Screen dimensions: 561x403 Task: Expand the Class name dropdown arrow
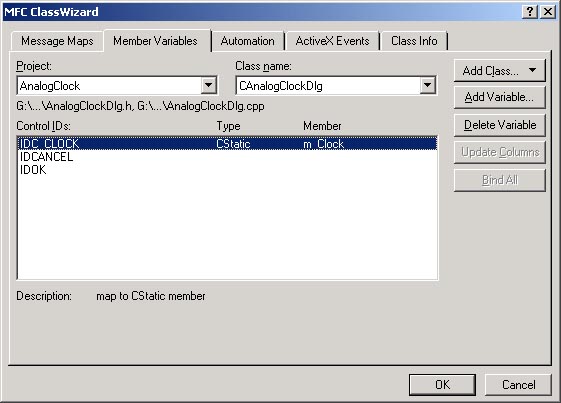tap(428, 86)
